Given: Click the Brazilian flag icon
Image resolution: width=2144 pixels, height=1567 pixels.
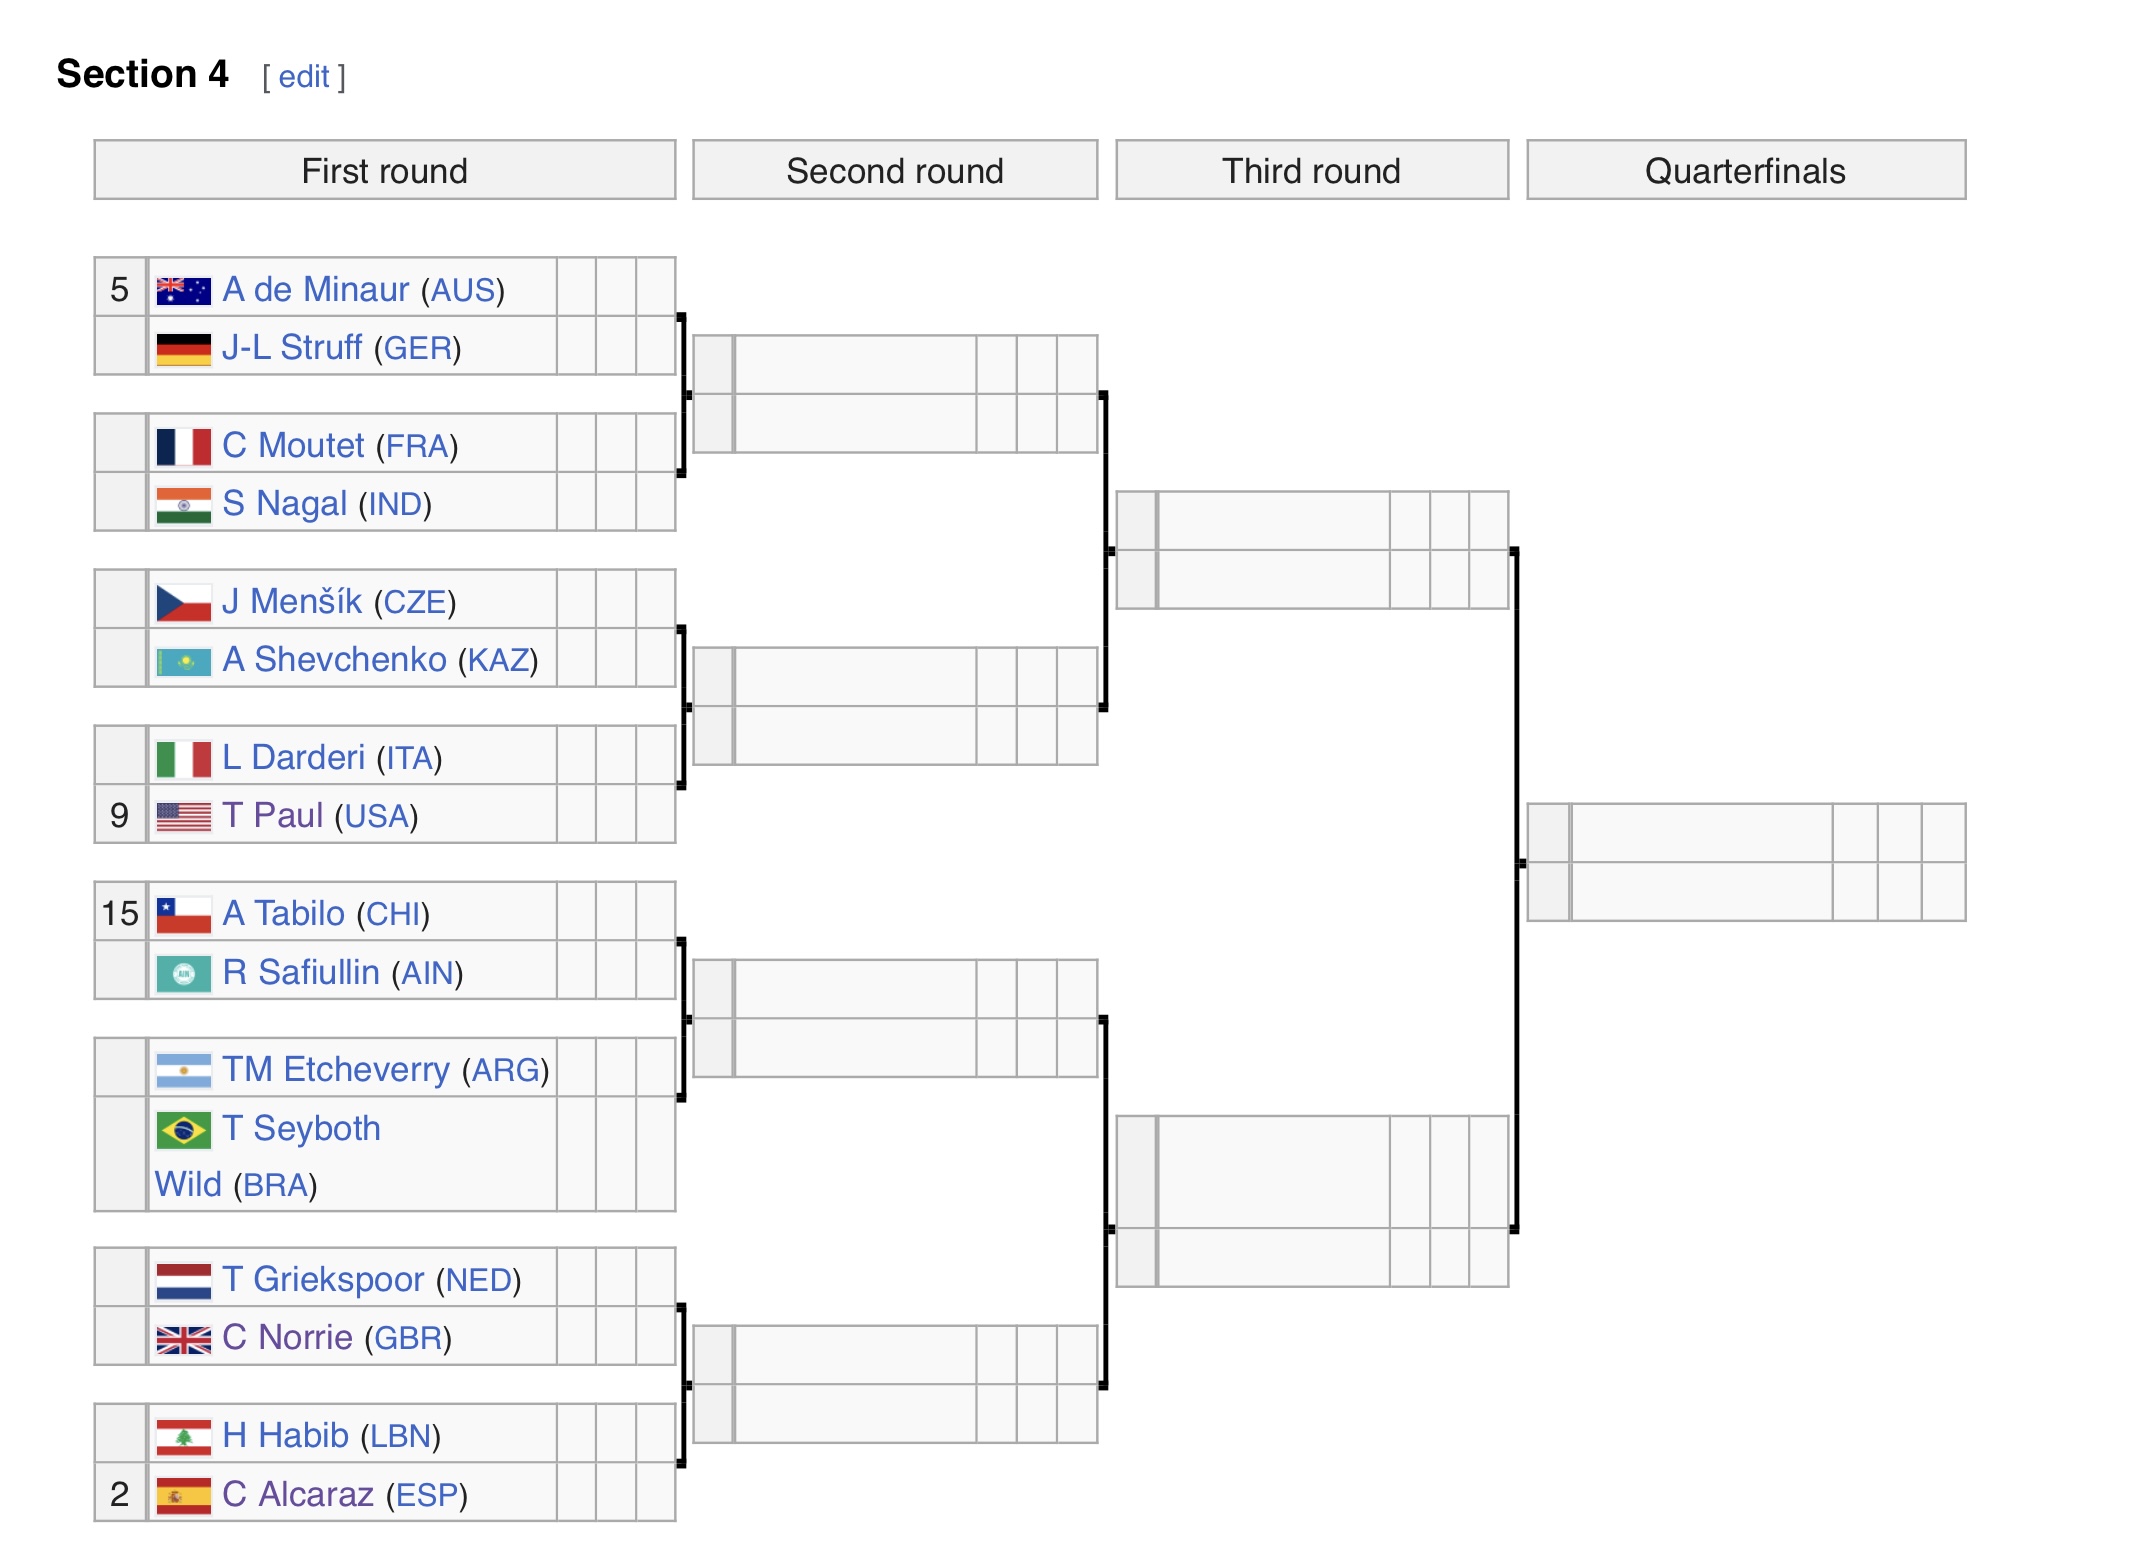Looking at the screenshot, I should pyautogui.click(x=183, y=1130).
